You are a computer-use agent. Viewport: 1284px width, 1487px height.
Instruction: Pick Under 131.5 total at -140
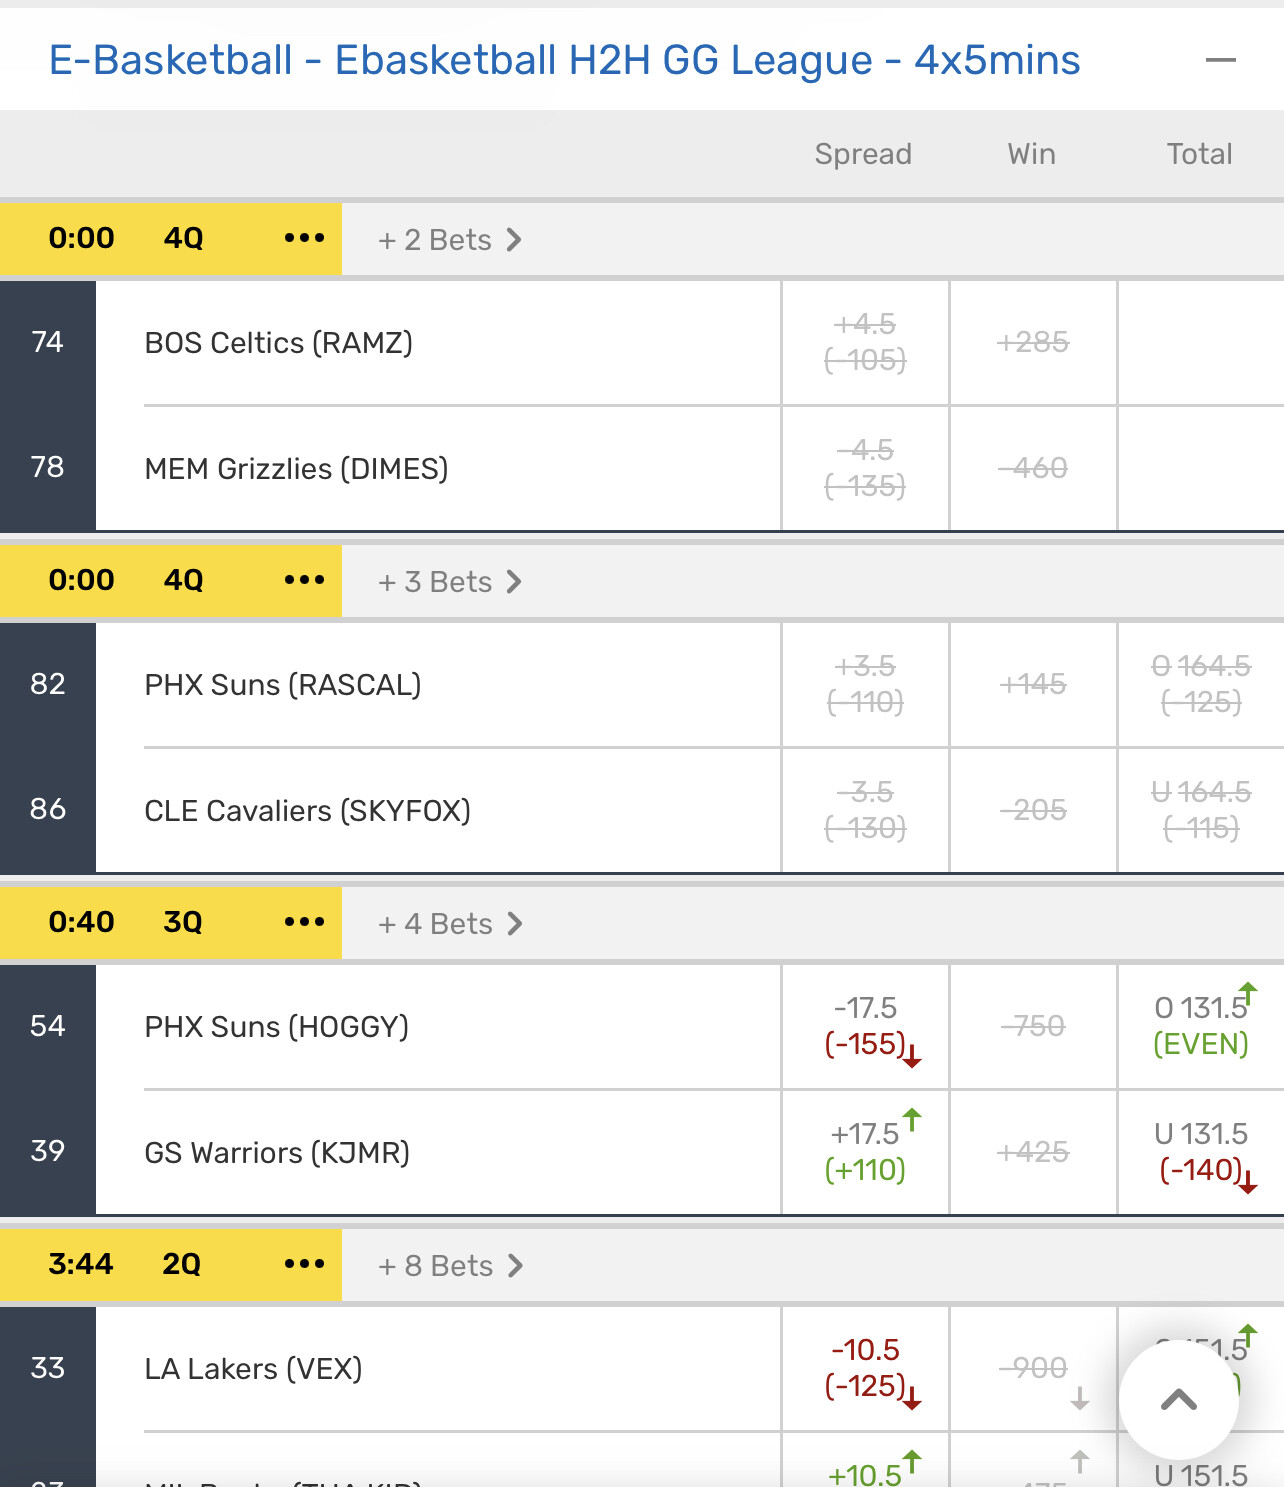1200,1152
